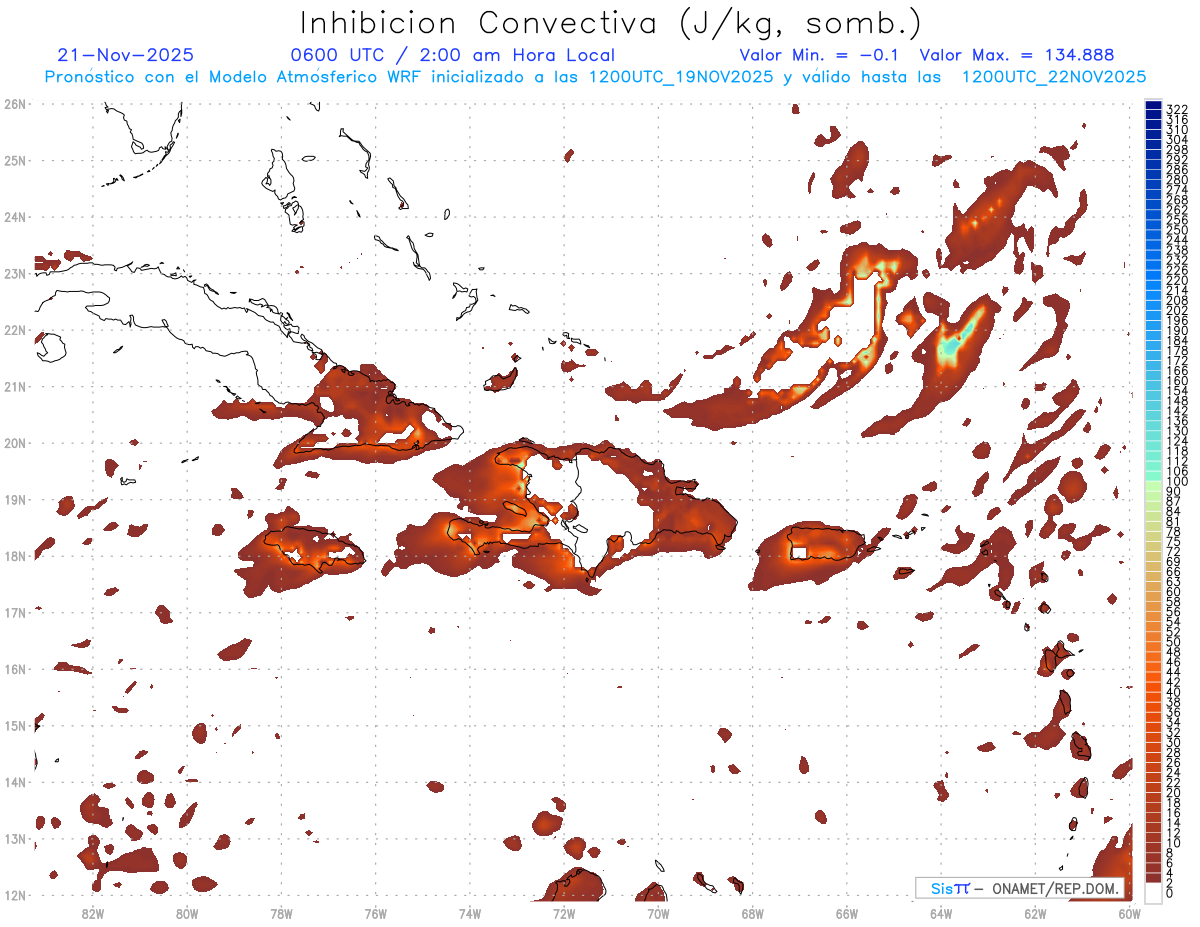Click the 12N latitude label
This screenshot has height=927, width=1200.
click(15, 895)
